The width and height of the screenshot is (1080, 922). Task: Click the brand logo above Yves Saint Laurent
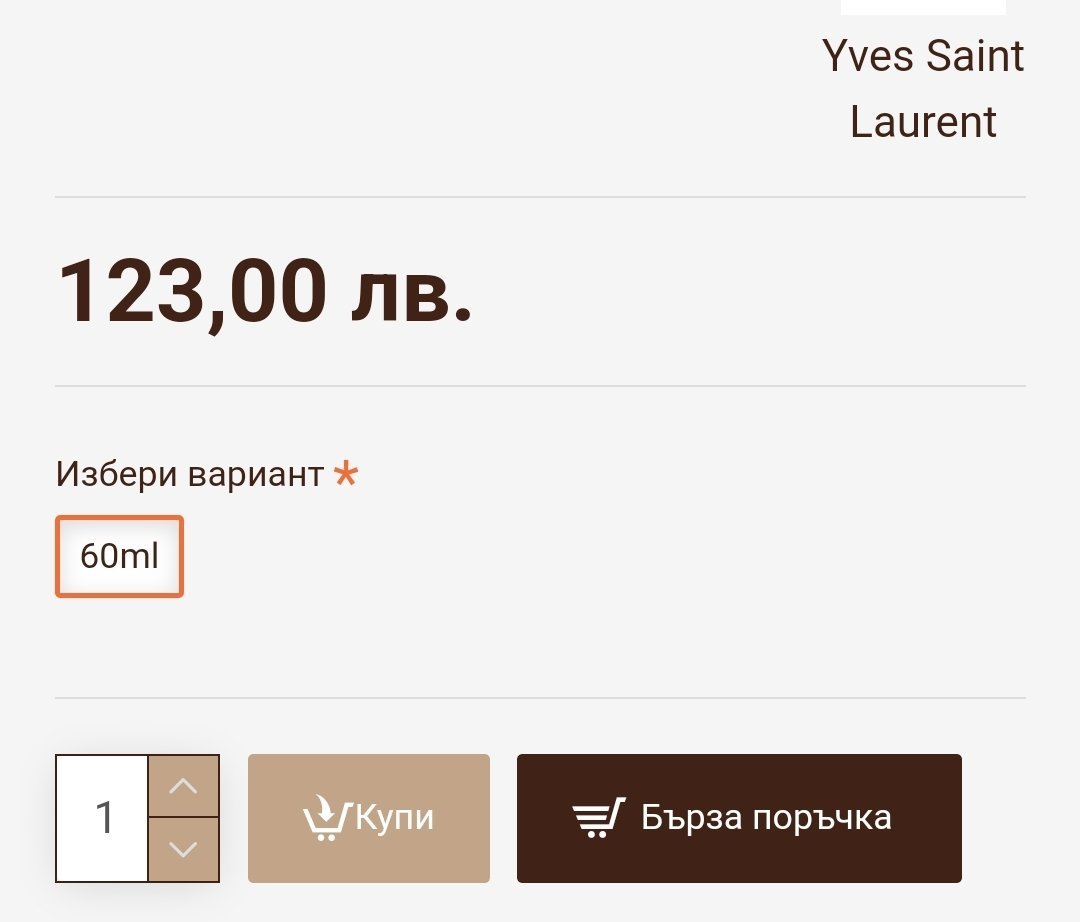[923, 7]
